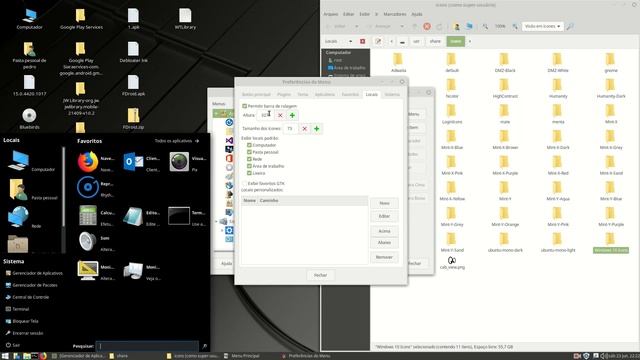The image size is (640, 360).
Task: Click the Acima button to move place up
Action: coord(384,231)
